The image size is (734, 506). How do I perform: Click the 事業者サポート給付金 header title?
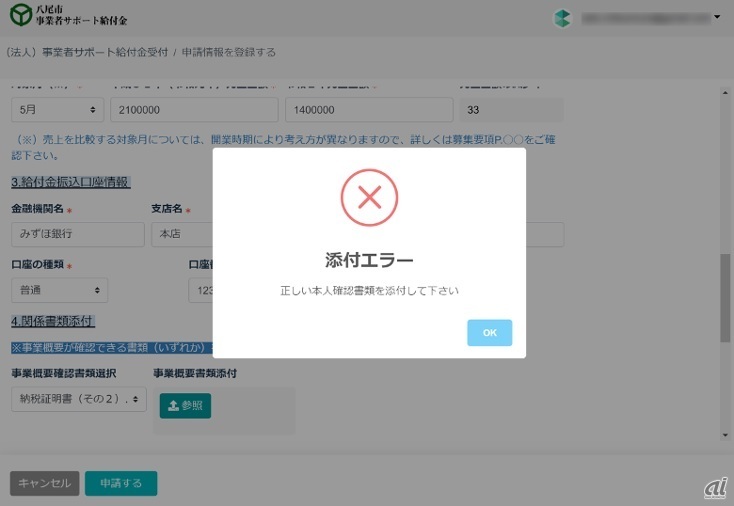click(81, 21)
